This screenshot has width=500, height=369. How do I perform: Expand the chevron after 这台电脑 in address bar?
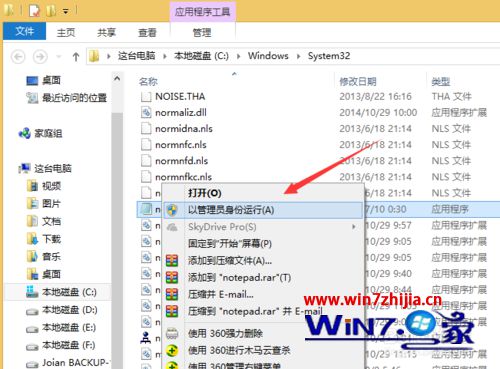[165, 56]
